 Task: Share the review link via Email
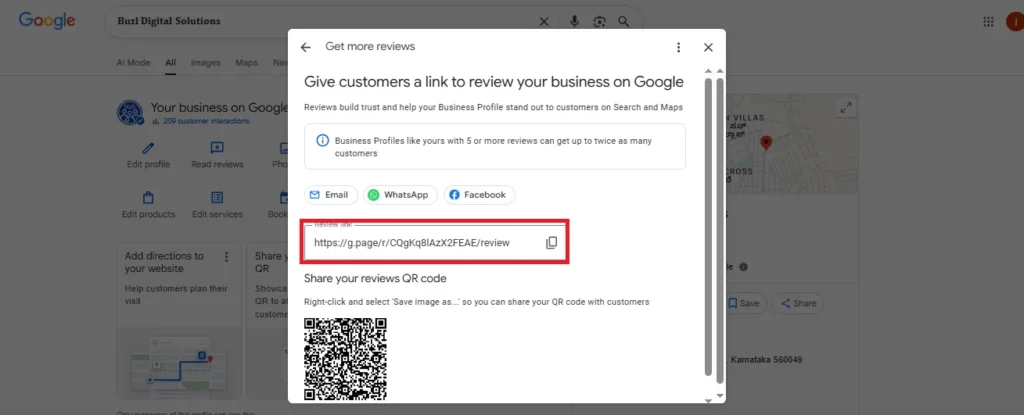(x=331, y=195)
